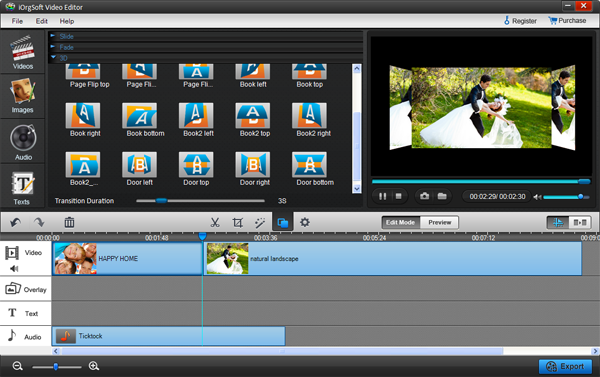Switch to Edit Mode

[401, 222]
